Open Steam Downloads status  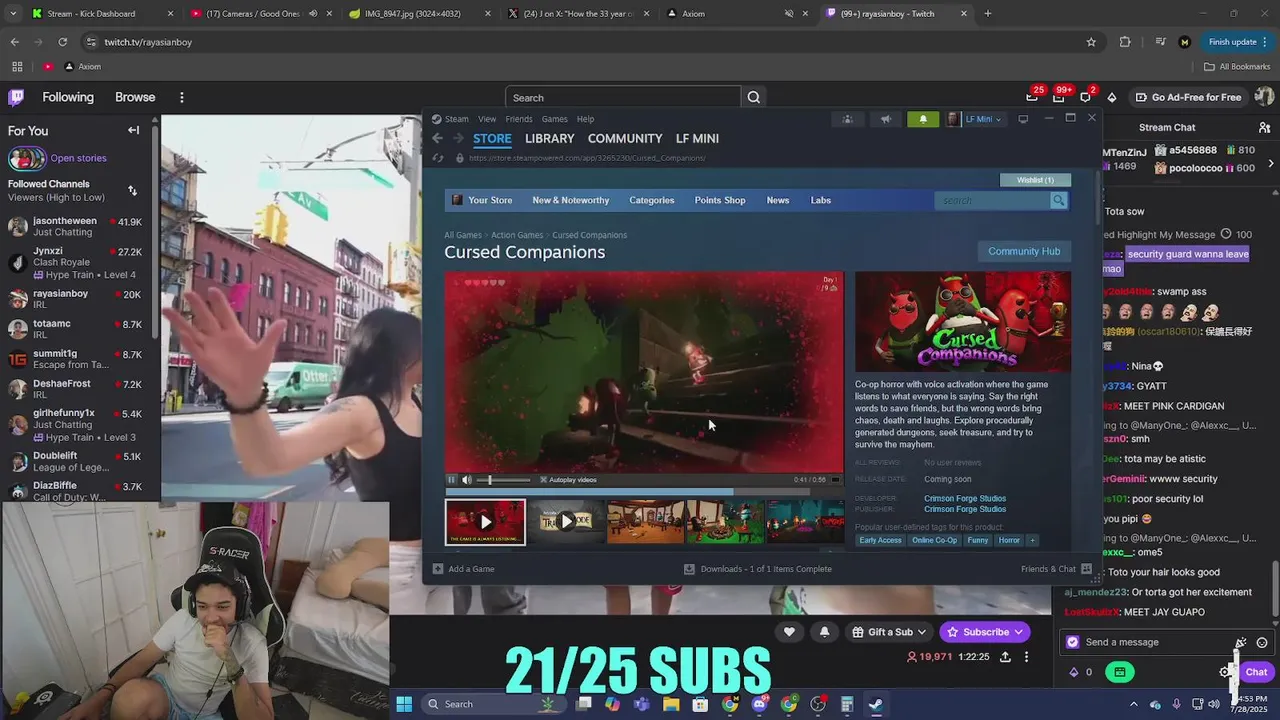pyautogui.click(x=758, y=569)
